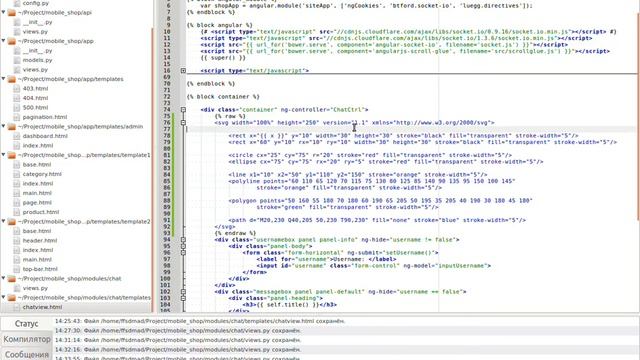
Task: Click file icon beside pagination.html
Action: pos(17,117)
